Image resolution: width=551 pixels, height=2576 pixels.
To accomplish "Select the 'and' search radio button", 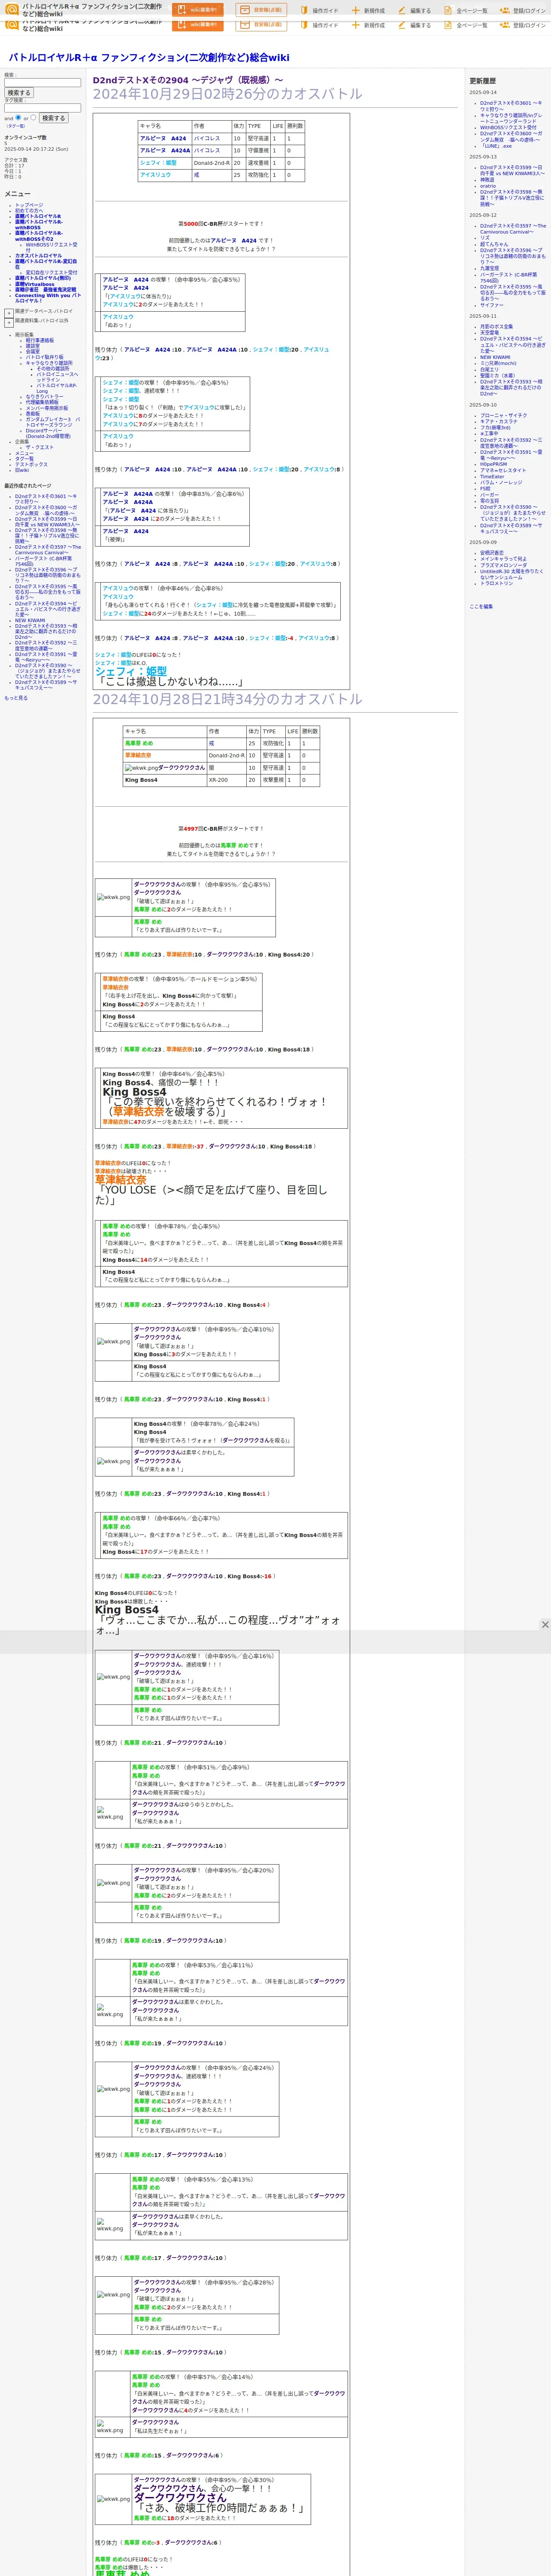I will coord(19,117).
